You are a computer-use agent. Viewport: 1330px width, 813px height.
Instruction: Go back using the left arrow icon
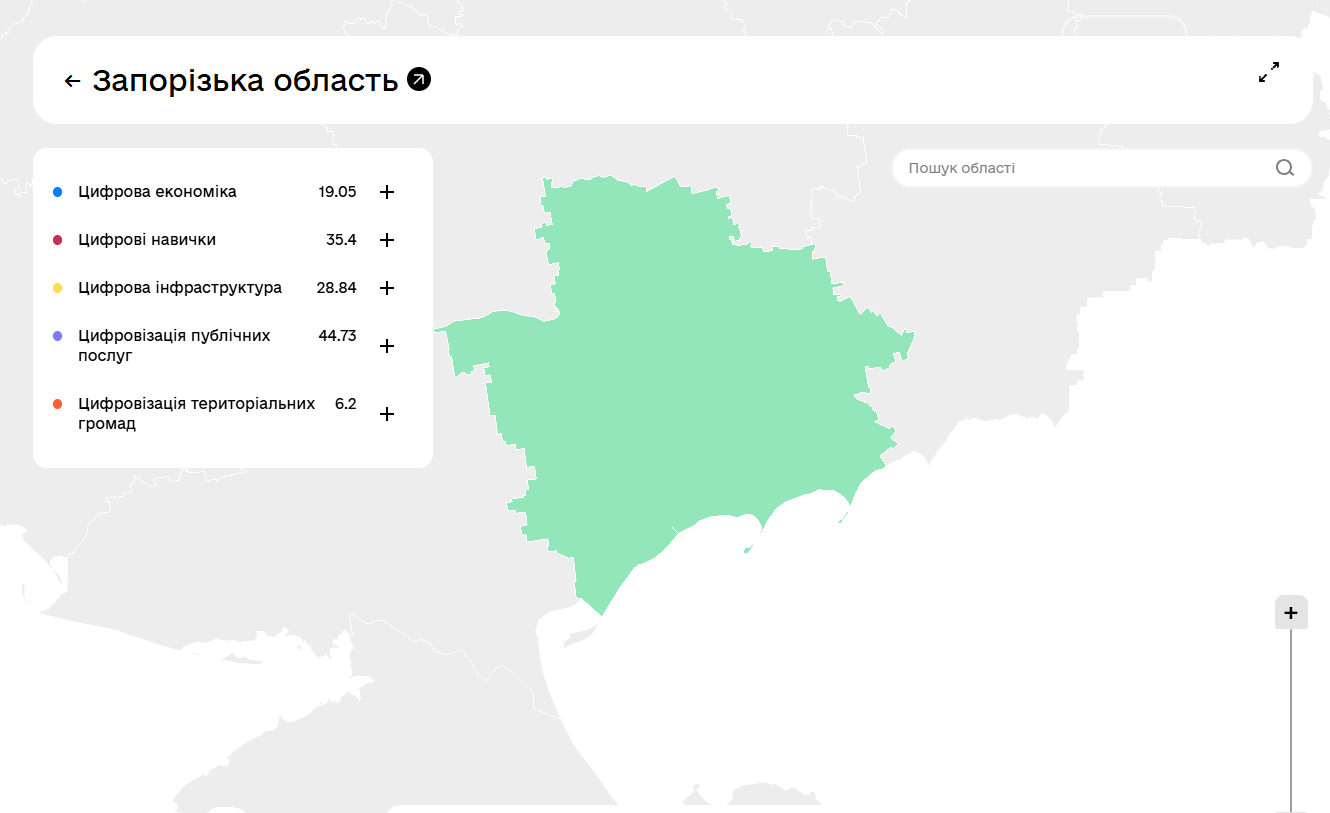point(72,81)
